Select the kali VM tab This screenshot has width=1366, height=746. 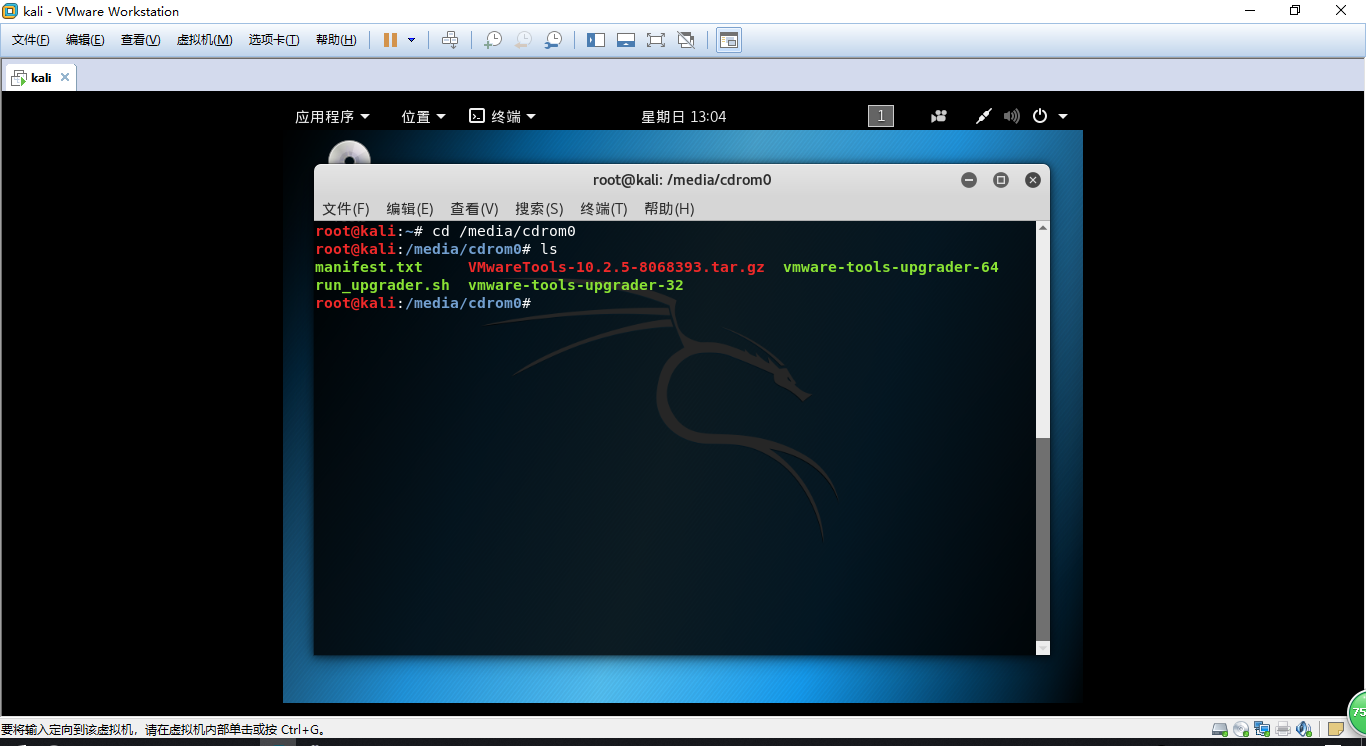[x=40, y=77]
